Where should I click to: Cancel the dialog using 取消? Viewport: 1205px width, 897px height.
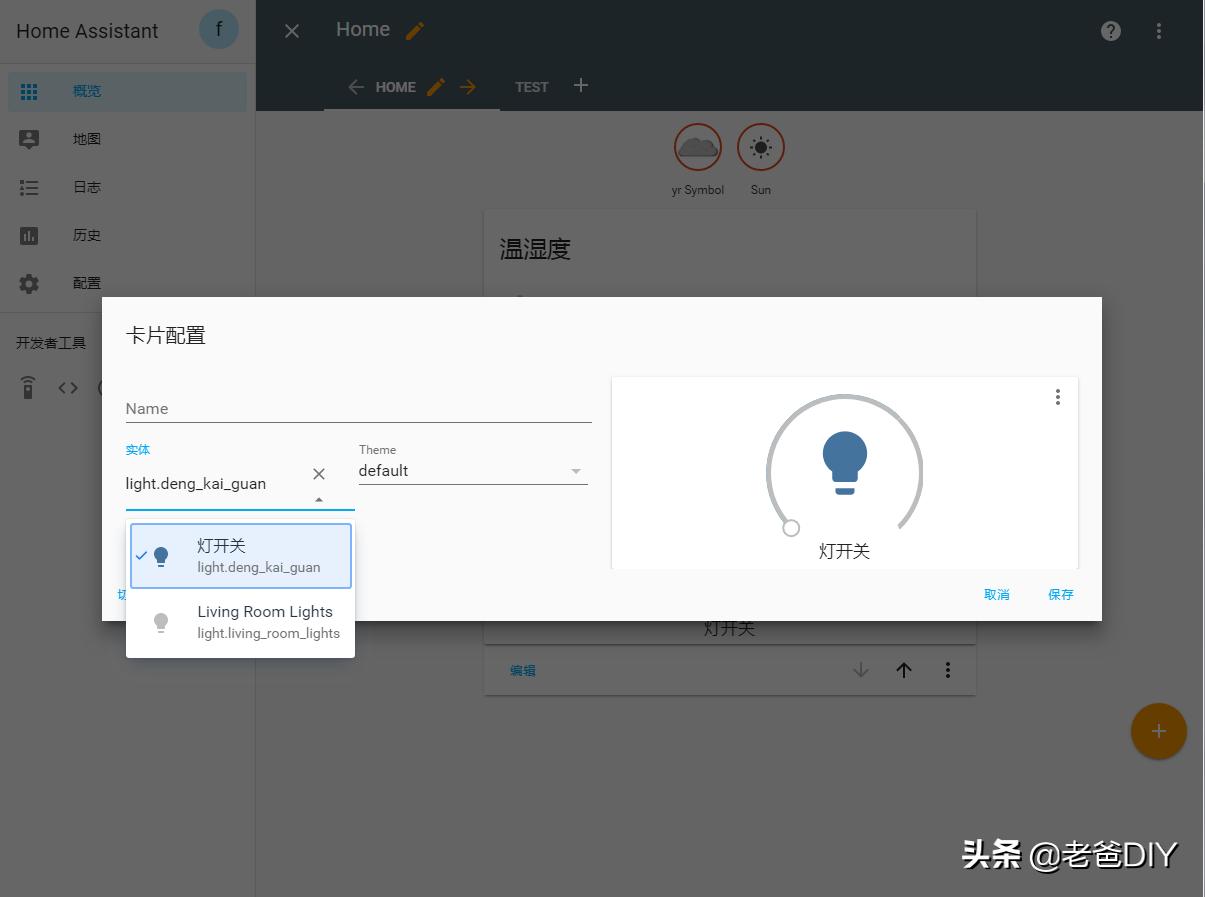996,594
